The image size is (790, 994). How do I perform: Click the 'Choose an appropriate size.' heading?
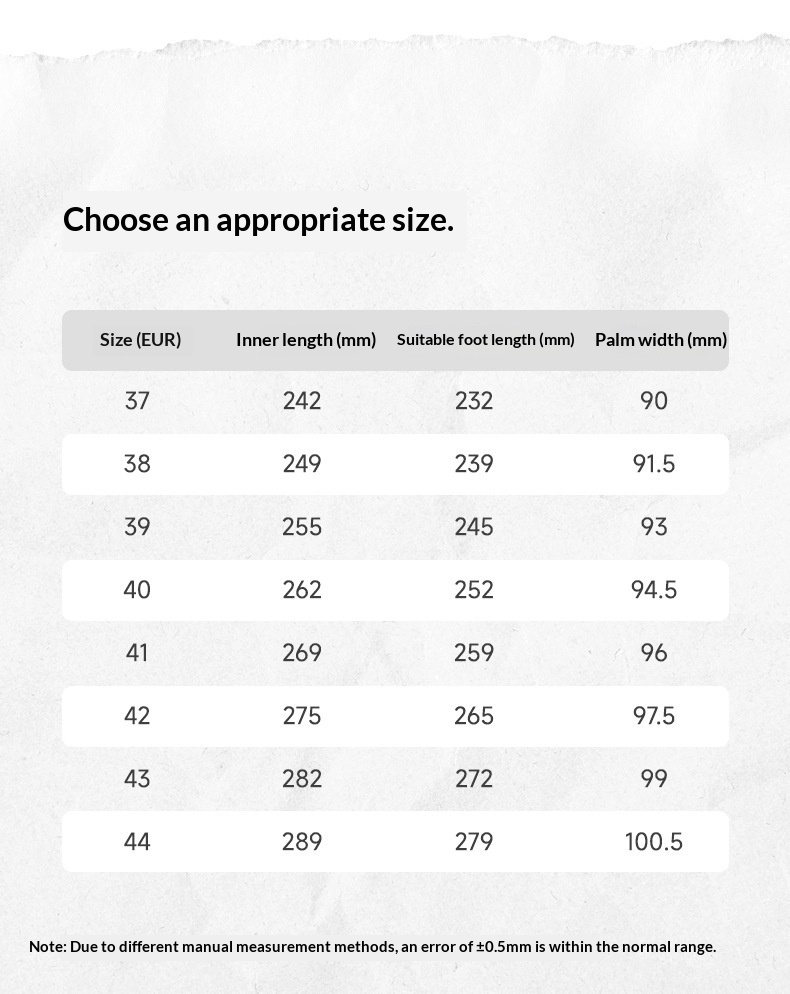pyautogui.click(x=258, y=219)
